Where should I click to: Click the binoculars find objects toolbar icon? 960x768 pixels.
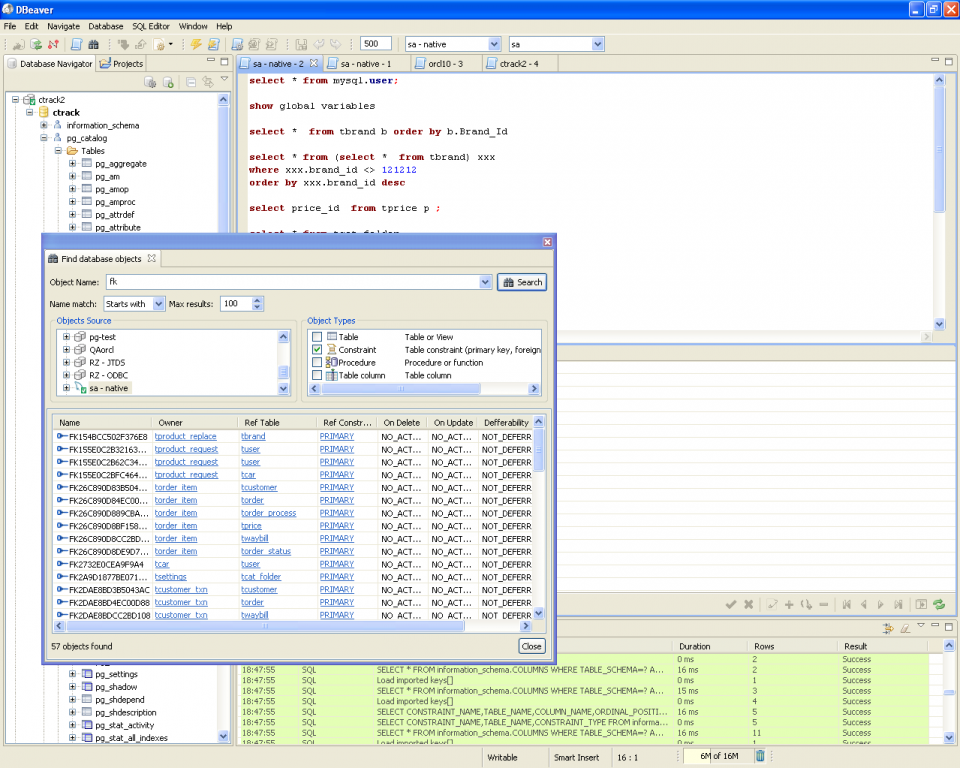tap(94, 44)
